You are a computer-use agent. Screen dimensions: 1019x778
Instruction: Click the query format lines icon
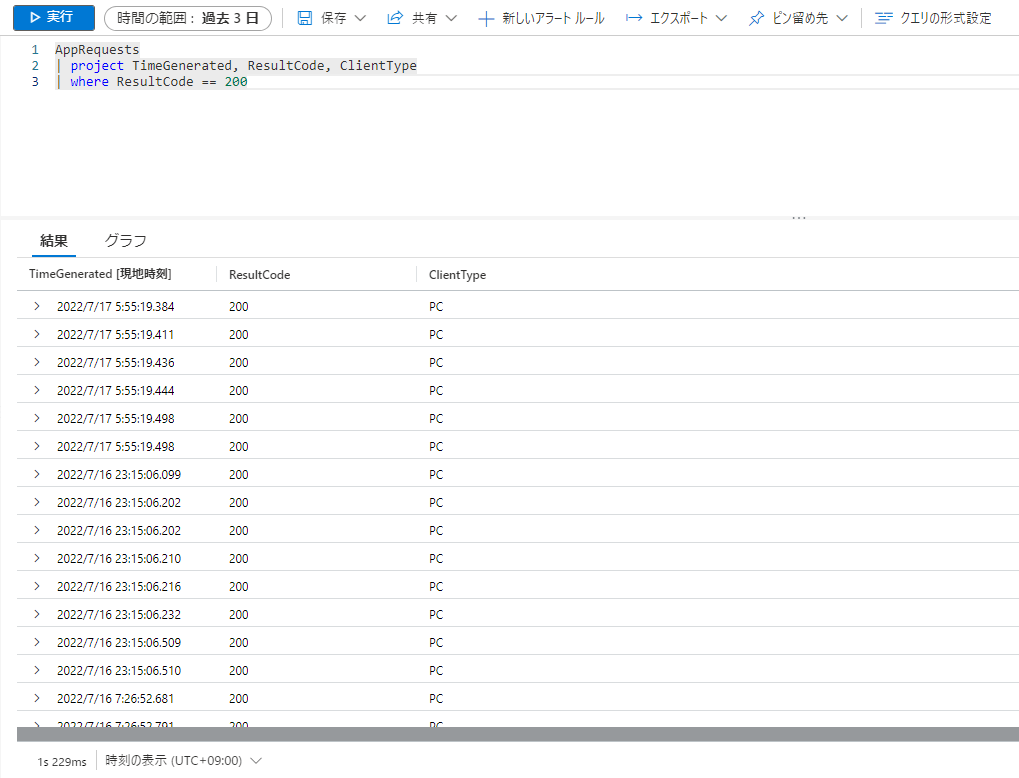[883, 18]
